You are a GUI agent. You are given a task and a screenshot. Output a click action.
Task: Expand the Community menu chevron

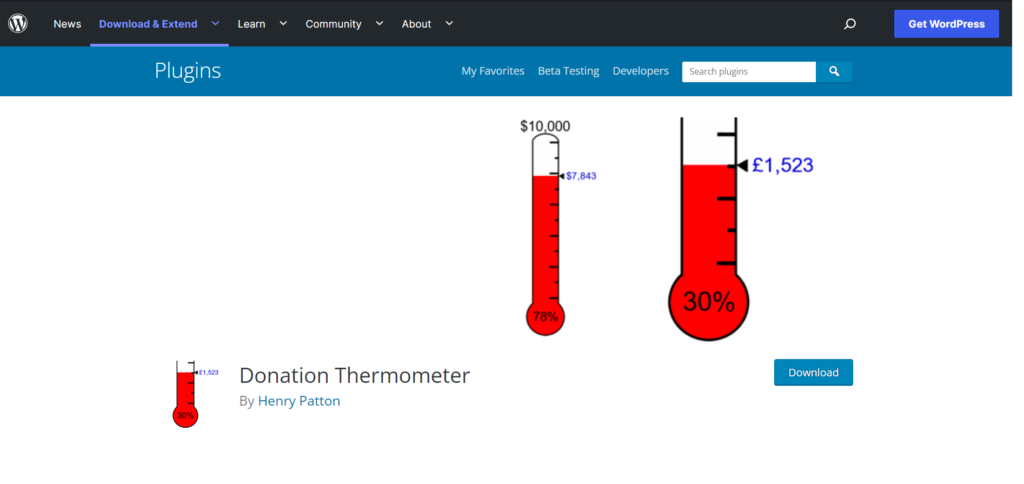[x=379, y=24]
